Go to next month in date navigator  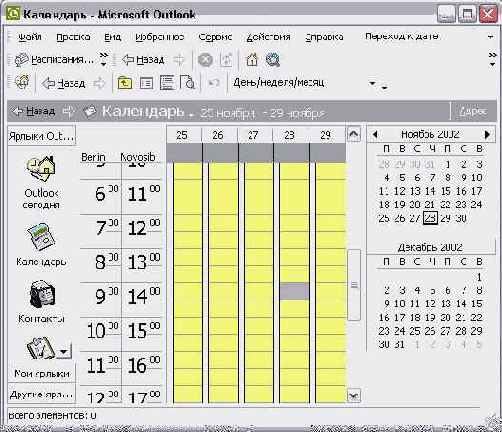pyautogui.click(x=487, y=134)
